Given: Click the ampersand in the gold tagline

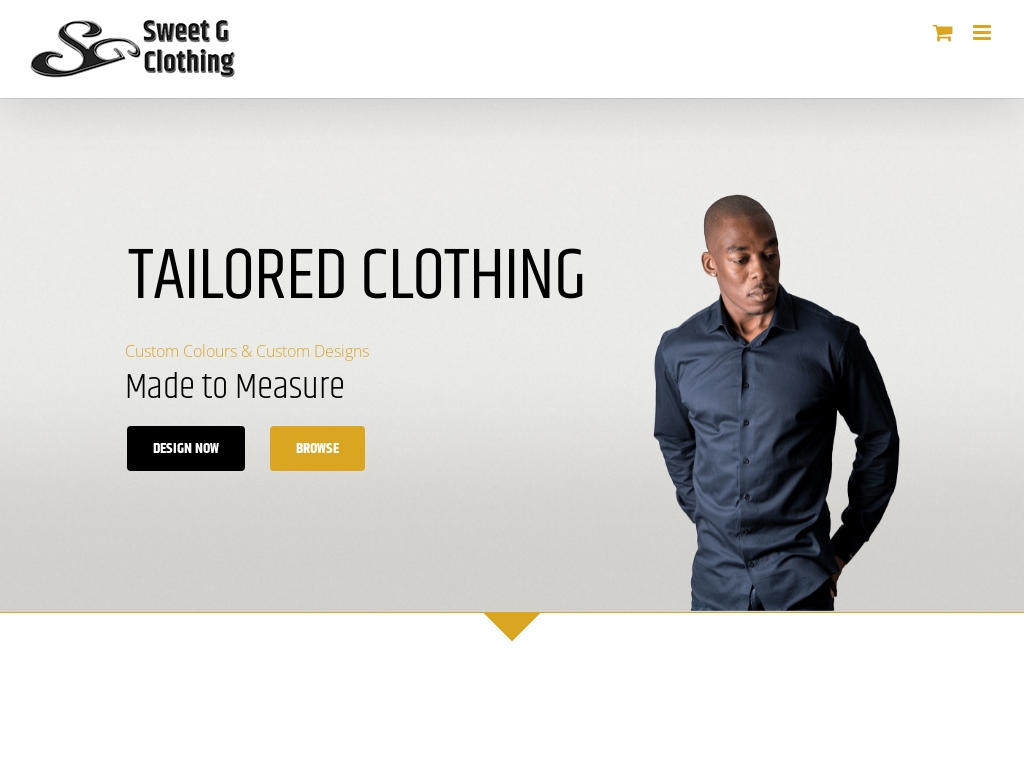Looking at the screenshot, I should tap(246, 351).
